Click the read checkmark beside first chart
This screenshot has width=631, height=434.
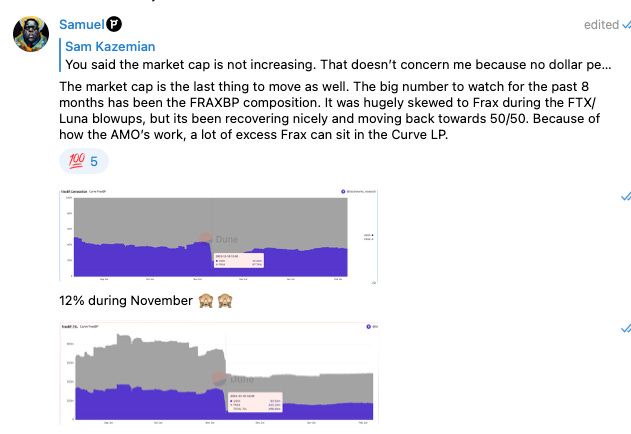click(x=626, y=197)
